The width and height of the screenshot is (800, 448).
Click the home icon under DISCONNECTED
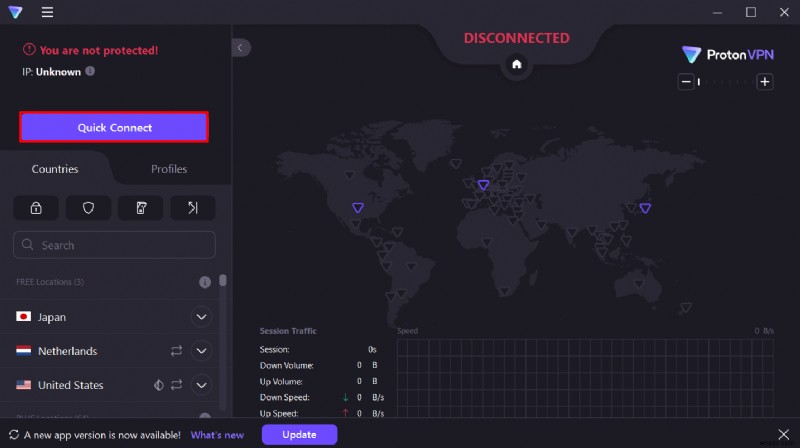[517, 64]
